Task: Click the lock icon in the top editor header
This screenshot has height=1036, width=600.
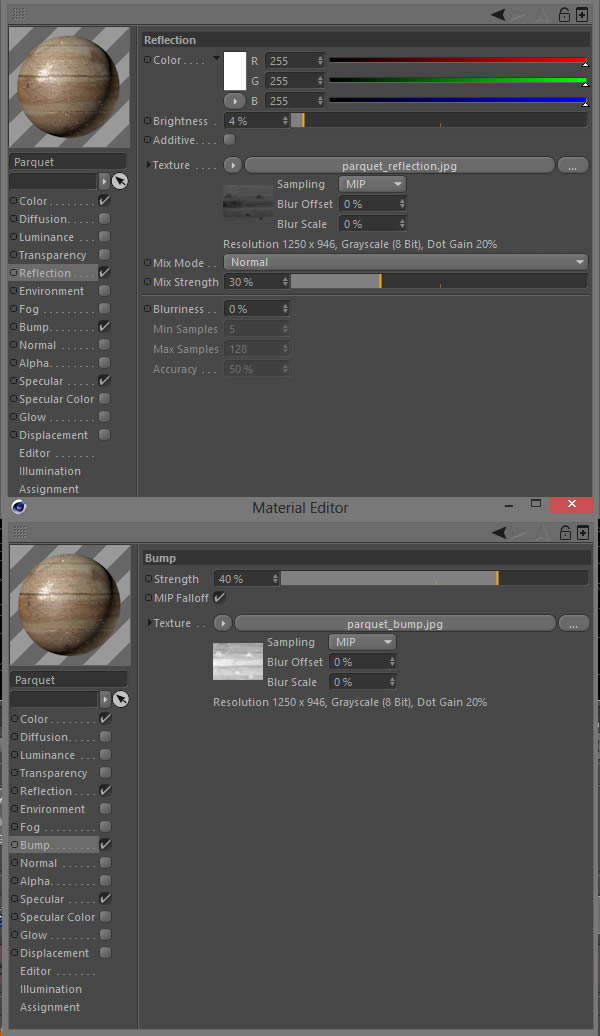Action: [x=564, y=14]
